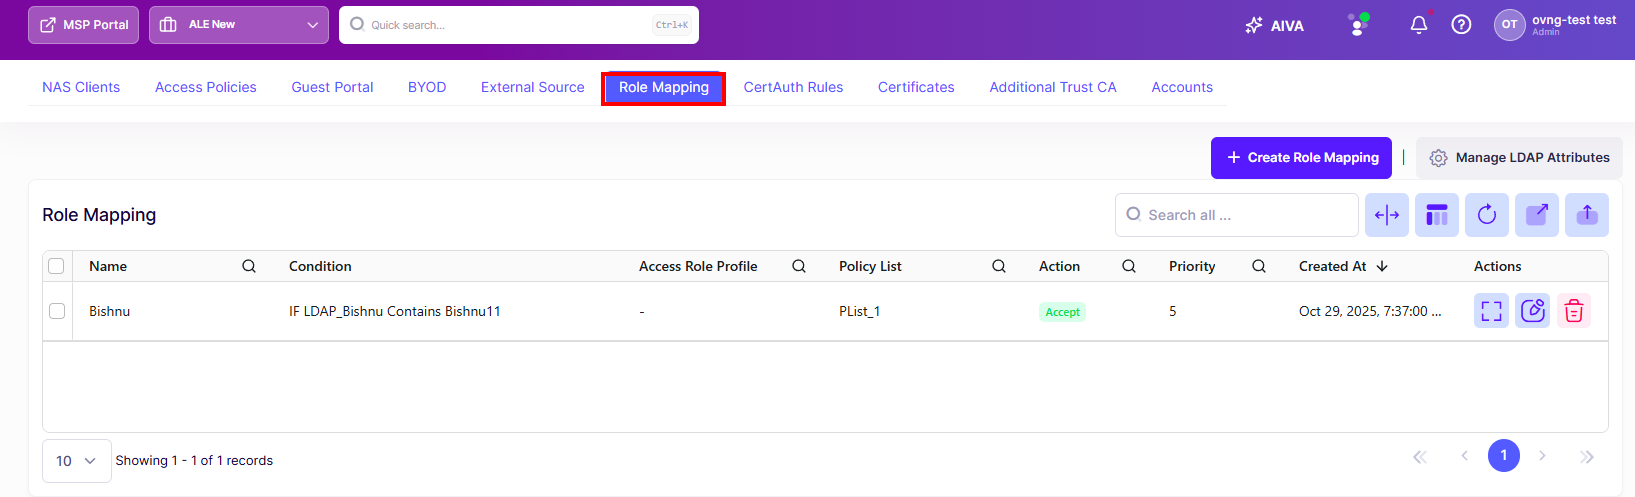Click the Condition column header

pyautogui.click(x=320, y=266)
